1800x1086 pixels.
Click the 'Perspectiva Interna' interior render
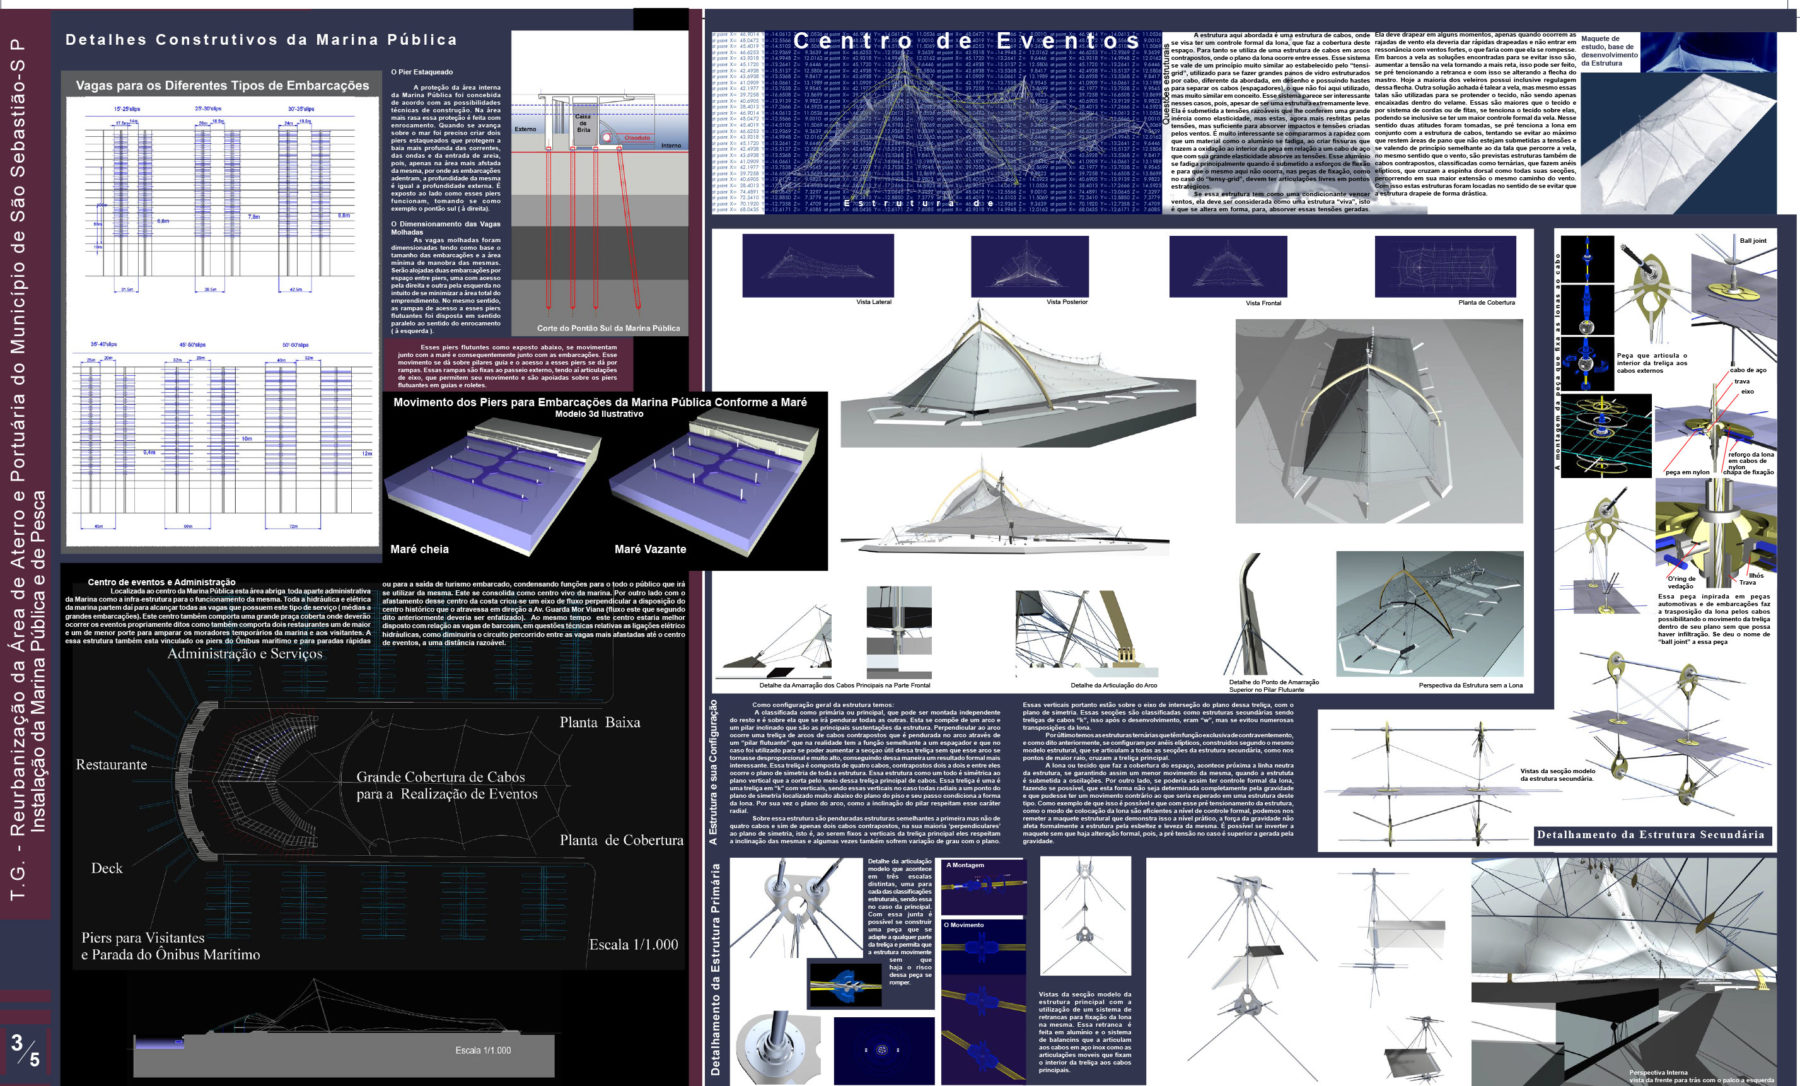[x=1623, y=970]
